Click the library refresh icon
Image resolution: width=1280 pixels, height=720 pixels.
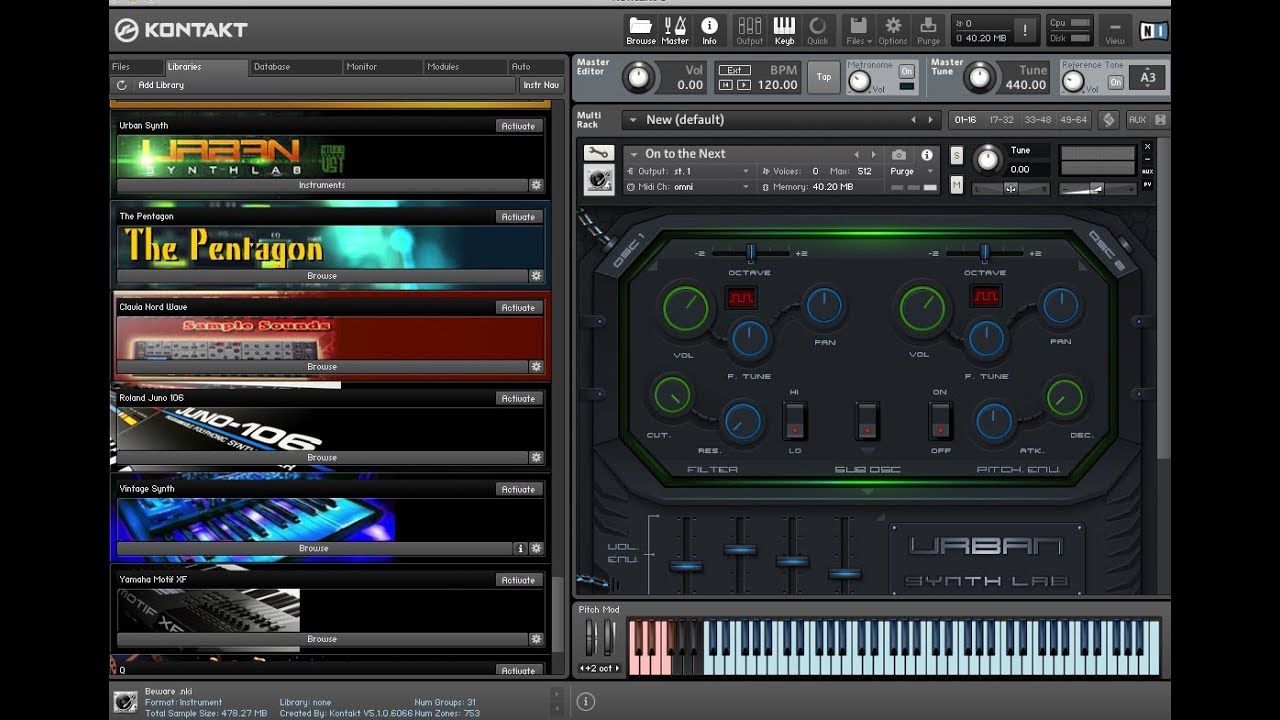pos(122,85)
